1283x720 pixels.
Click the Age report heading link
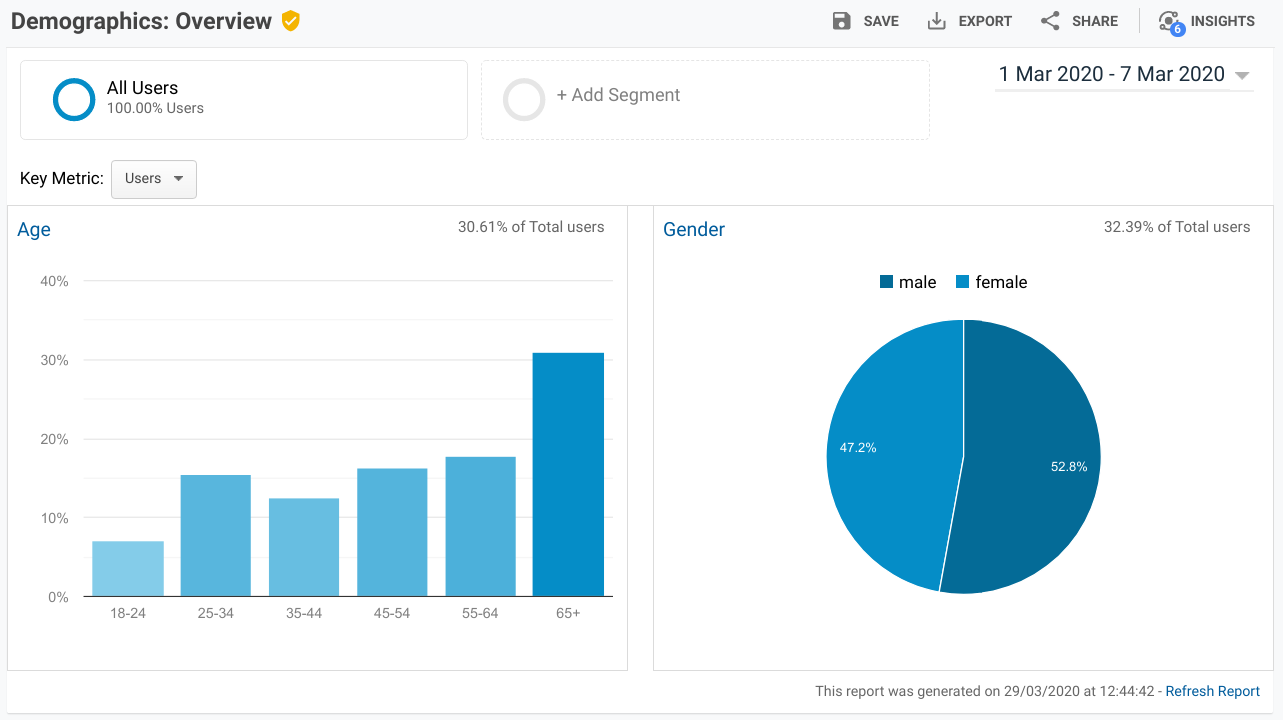point(34,230)
